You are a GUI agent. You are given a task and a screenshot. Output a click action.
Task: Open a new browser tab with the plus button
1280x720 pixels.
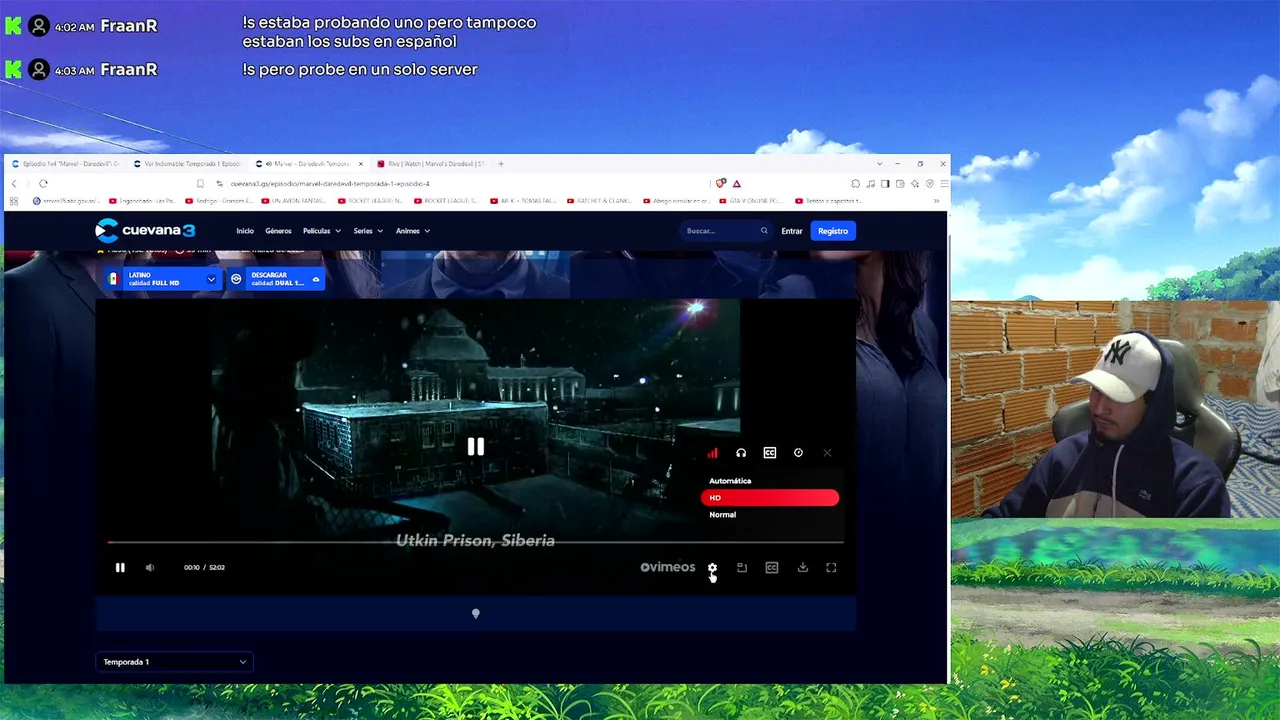[501, 164]
